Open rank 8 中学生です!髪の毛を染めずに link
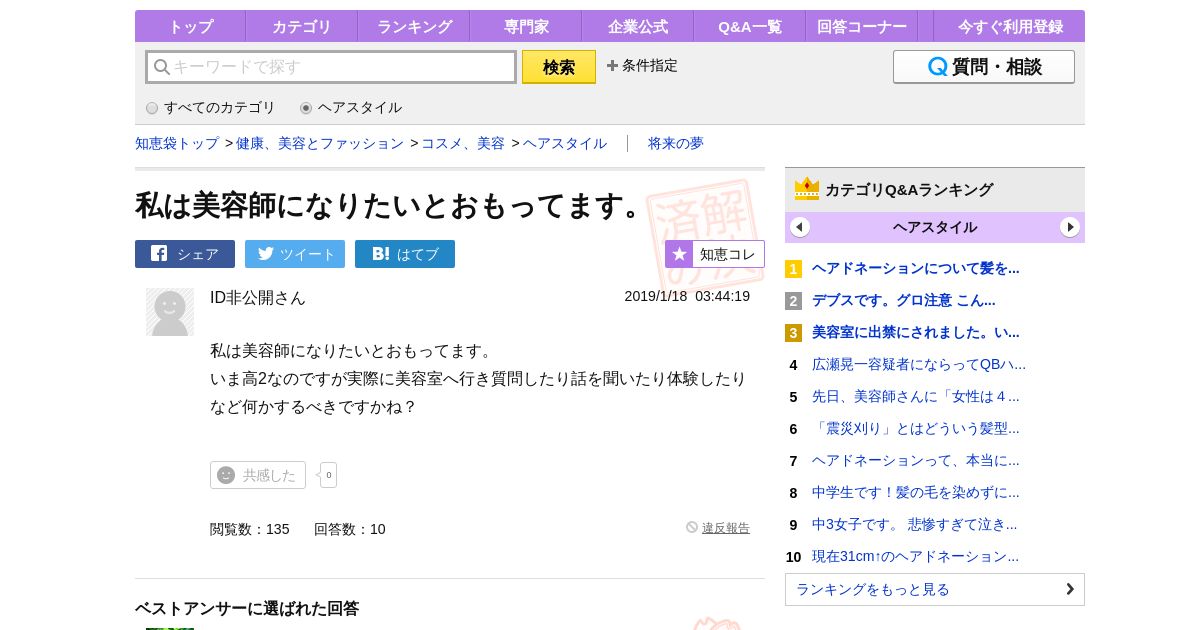 pos(916,492)
